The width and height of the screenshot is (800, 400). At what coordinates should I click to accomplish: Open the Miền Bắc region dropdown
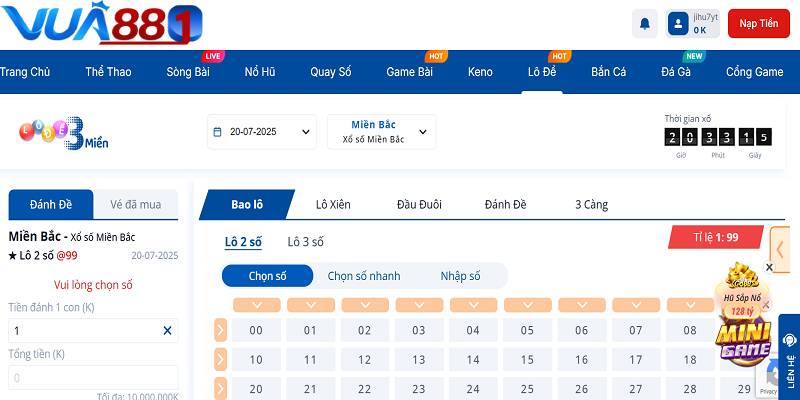[381, 131]
